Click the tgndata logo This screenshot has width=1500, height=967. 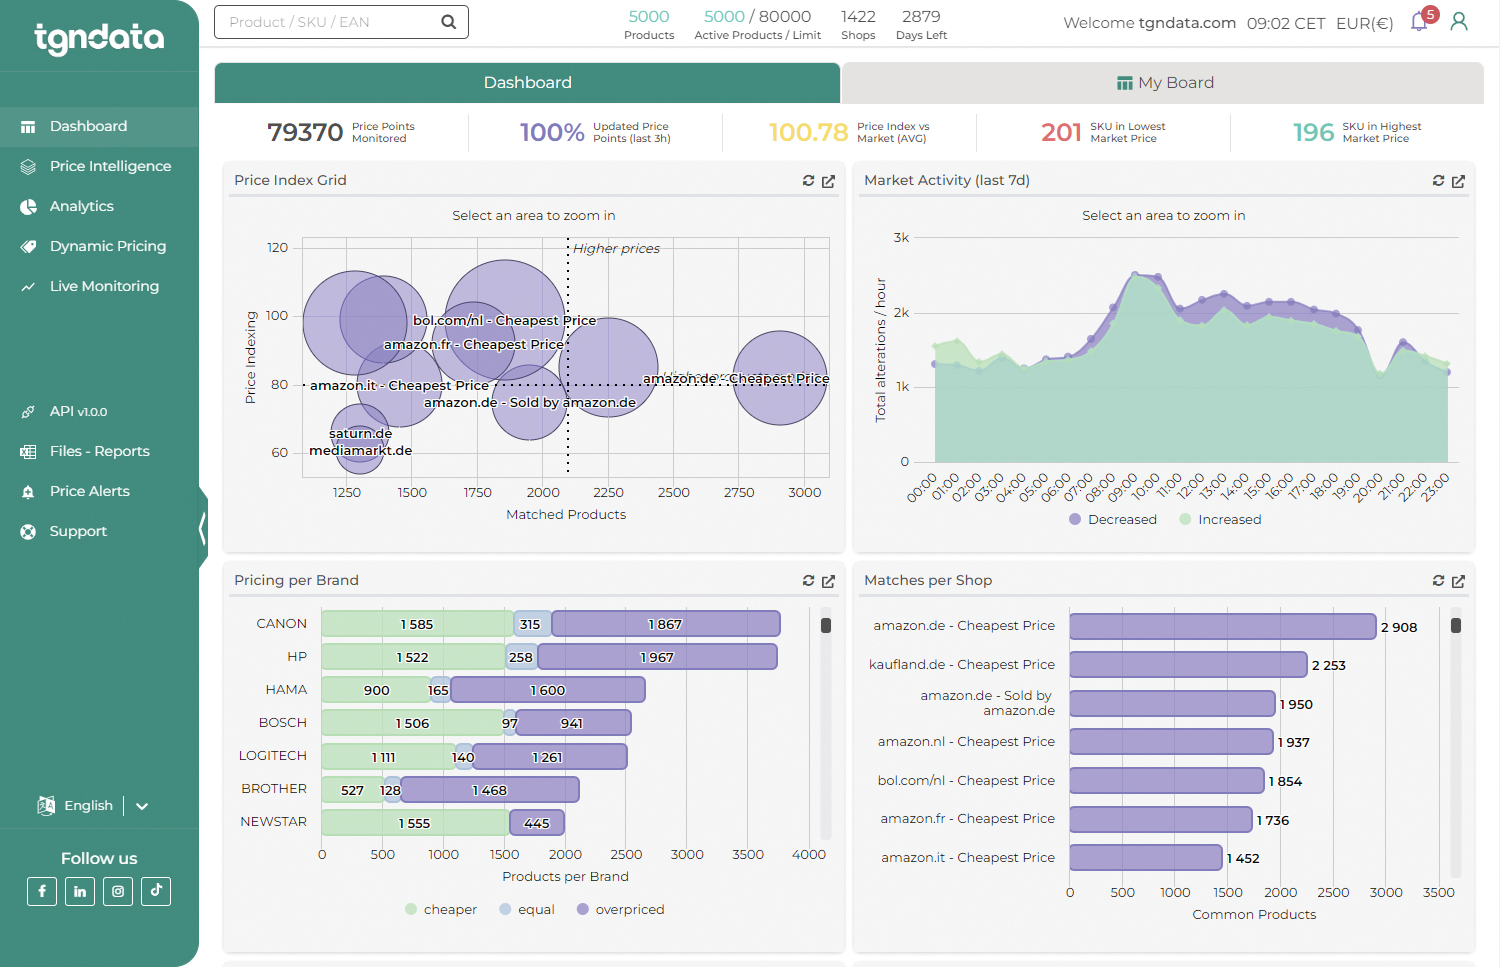click(99, 38)
